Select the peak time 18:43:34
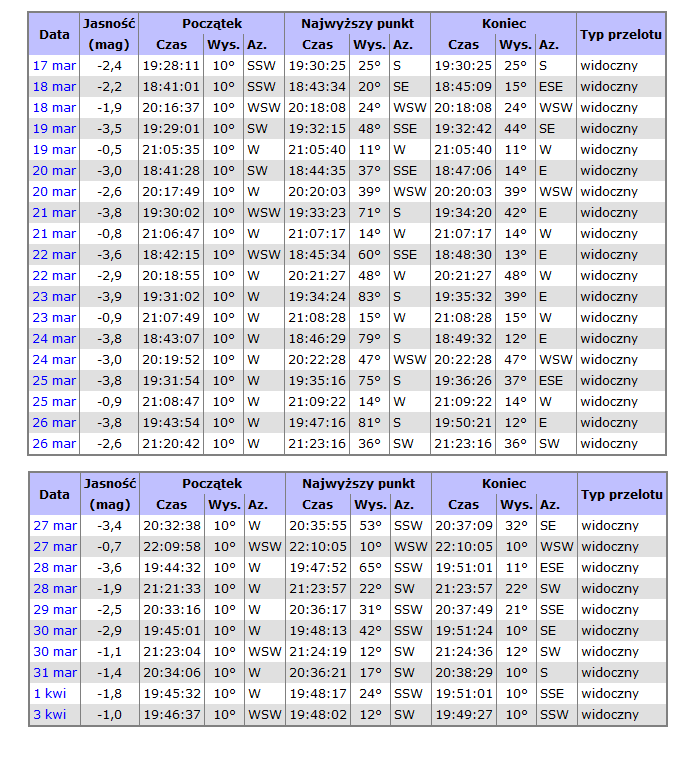The width and height of the screenshot is (694, 772). pos(317,87)
